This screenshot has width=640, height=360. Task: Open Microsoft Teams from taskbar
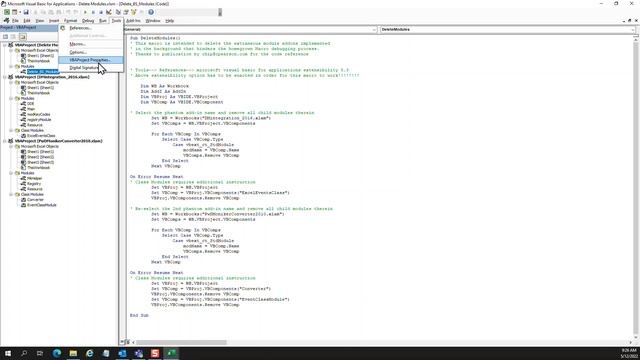tap(138, 353)
